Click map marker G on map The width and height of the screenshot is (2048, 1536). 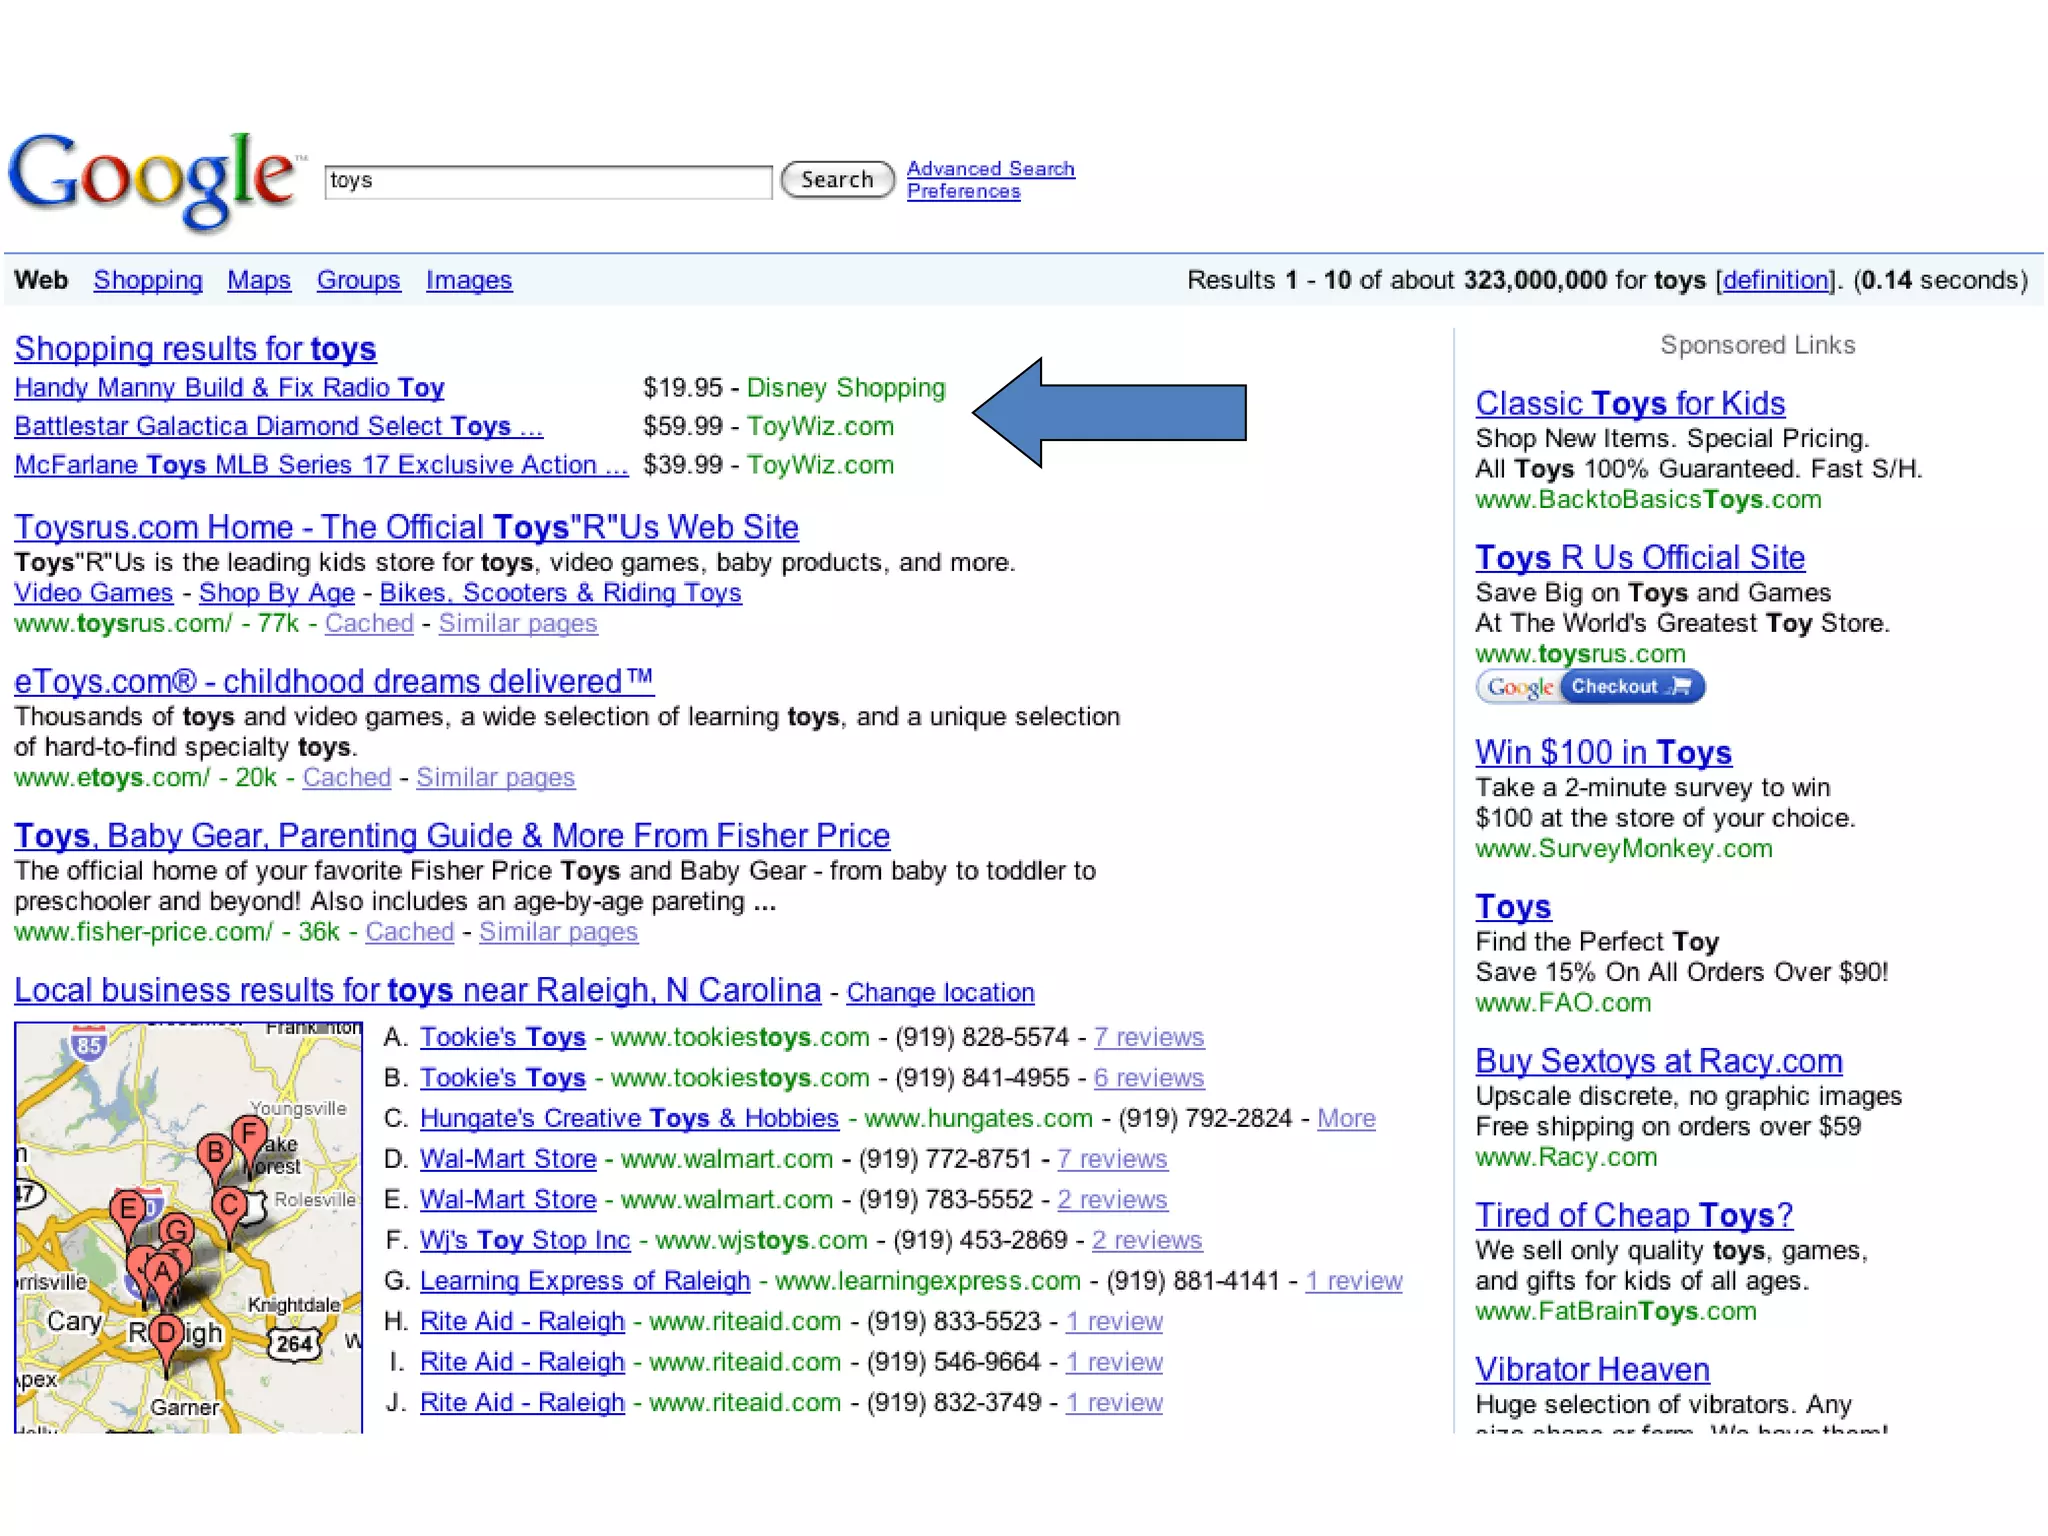(177, 1230)
